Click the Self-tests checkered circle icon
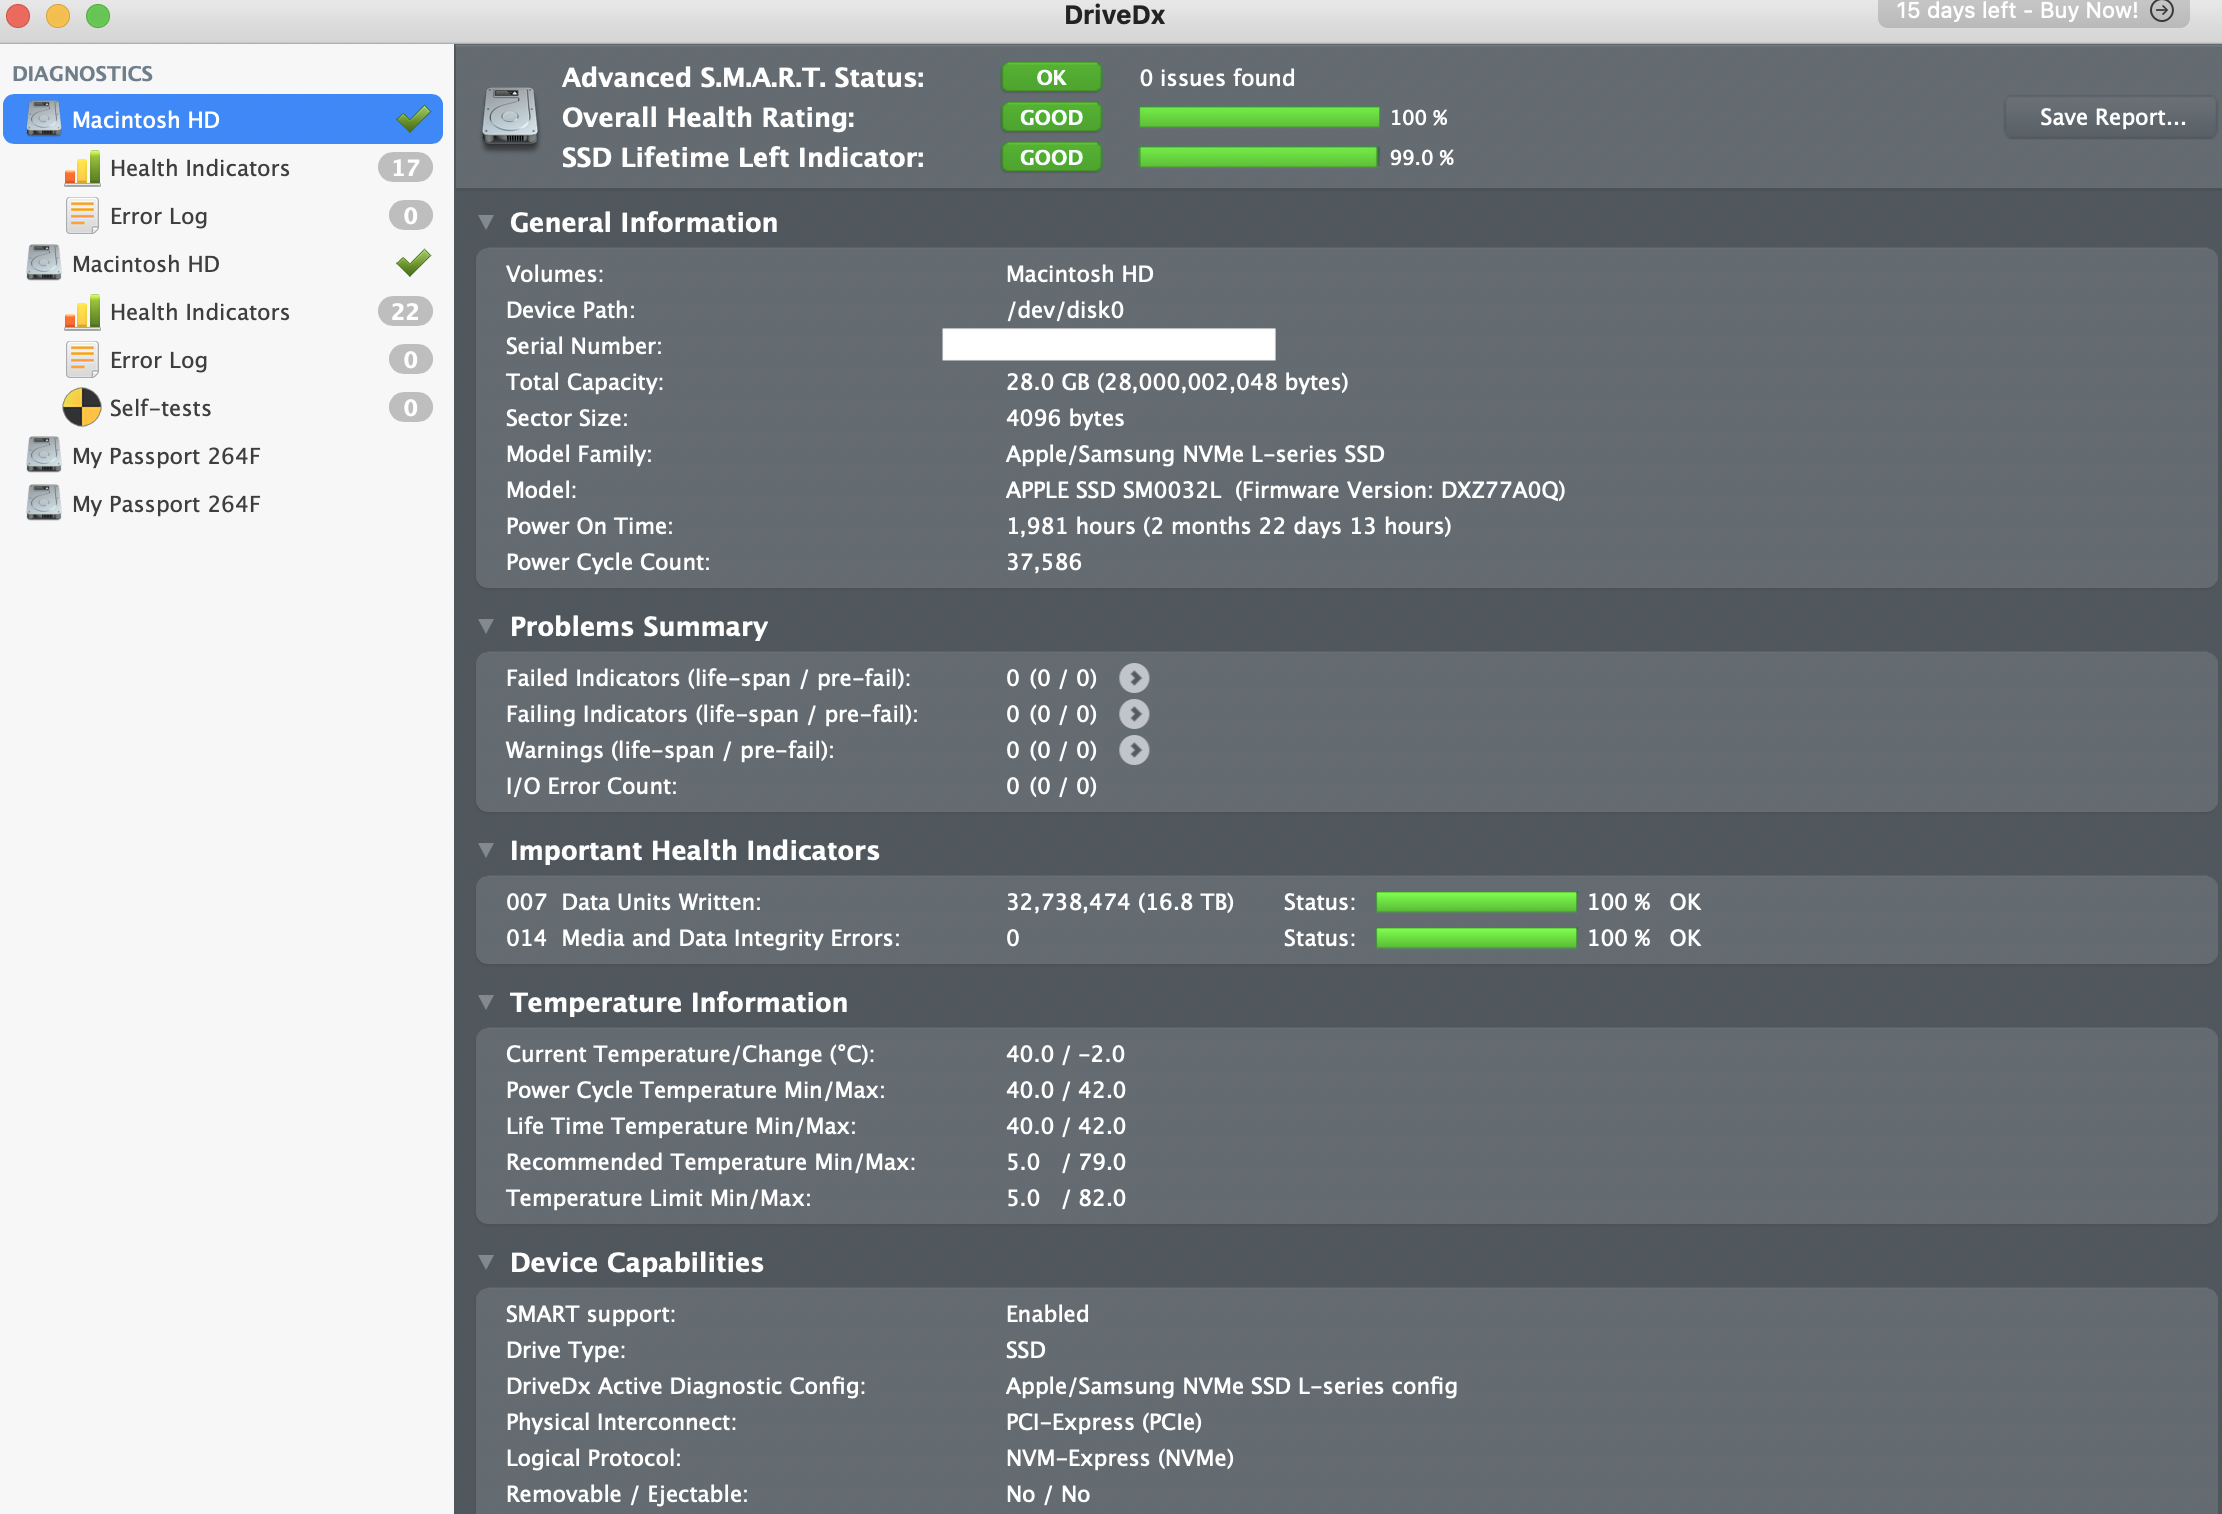 coord(82,408)
